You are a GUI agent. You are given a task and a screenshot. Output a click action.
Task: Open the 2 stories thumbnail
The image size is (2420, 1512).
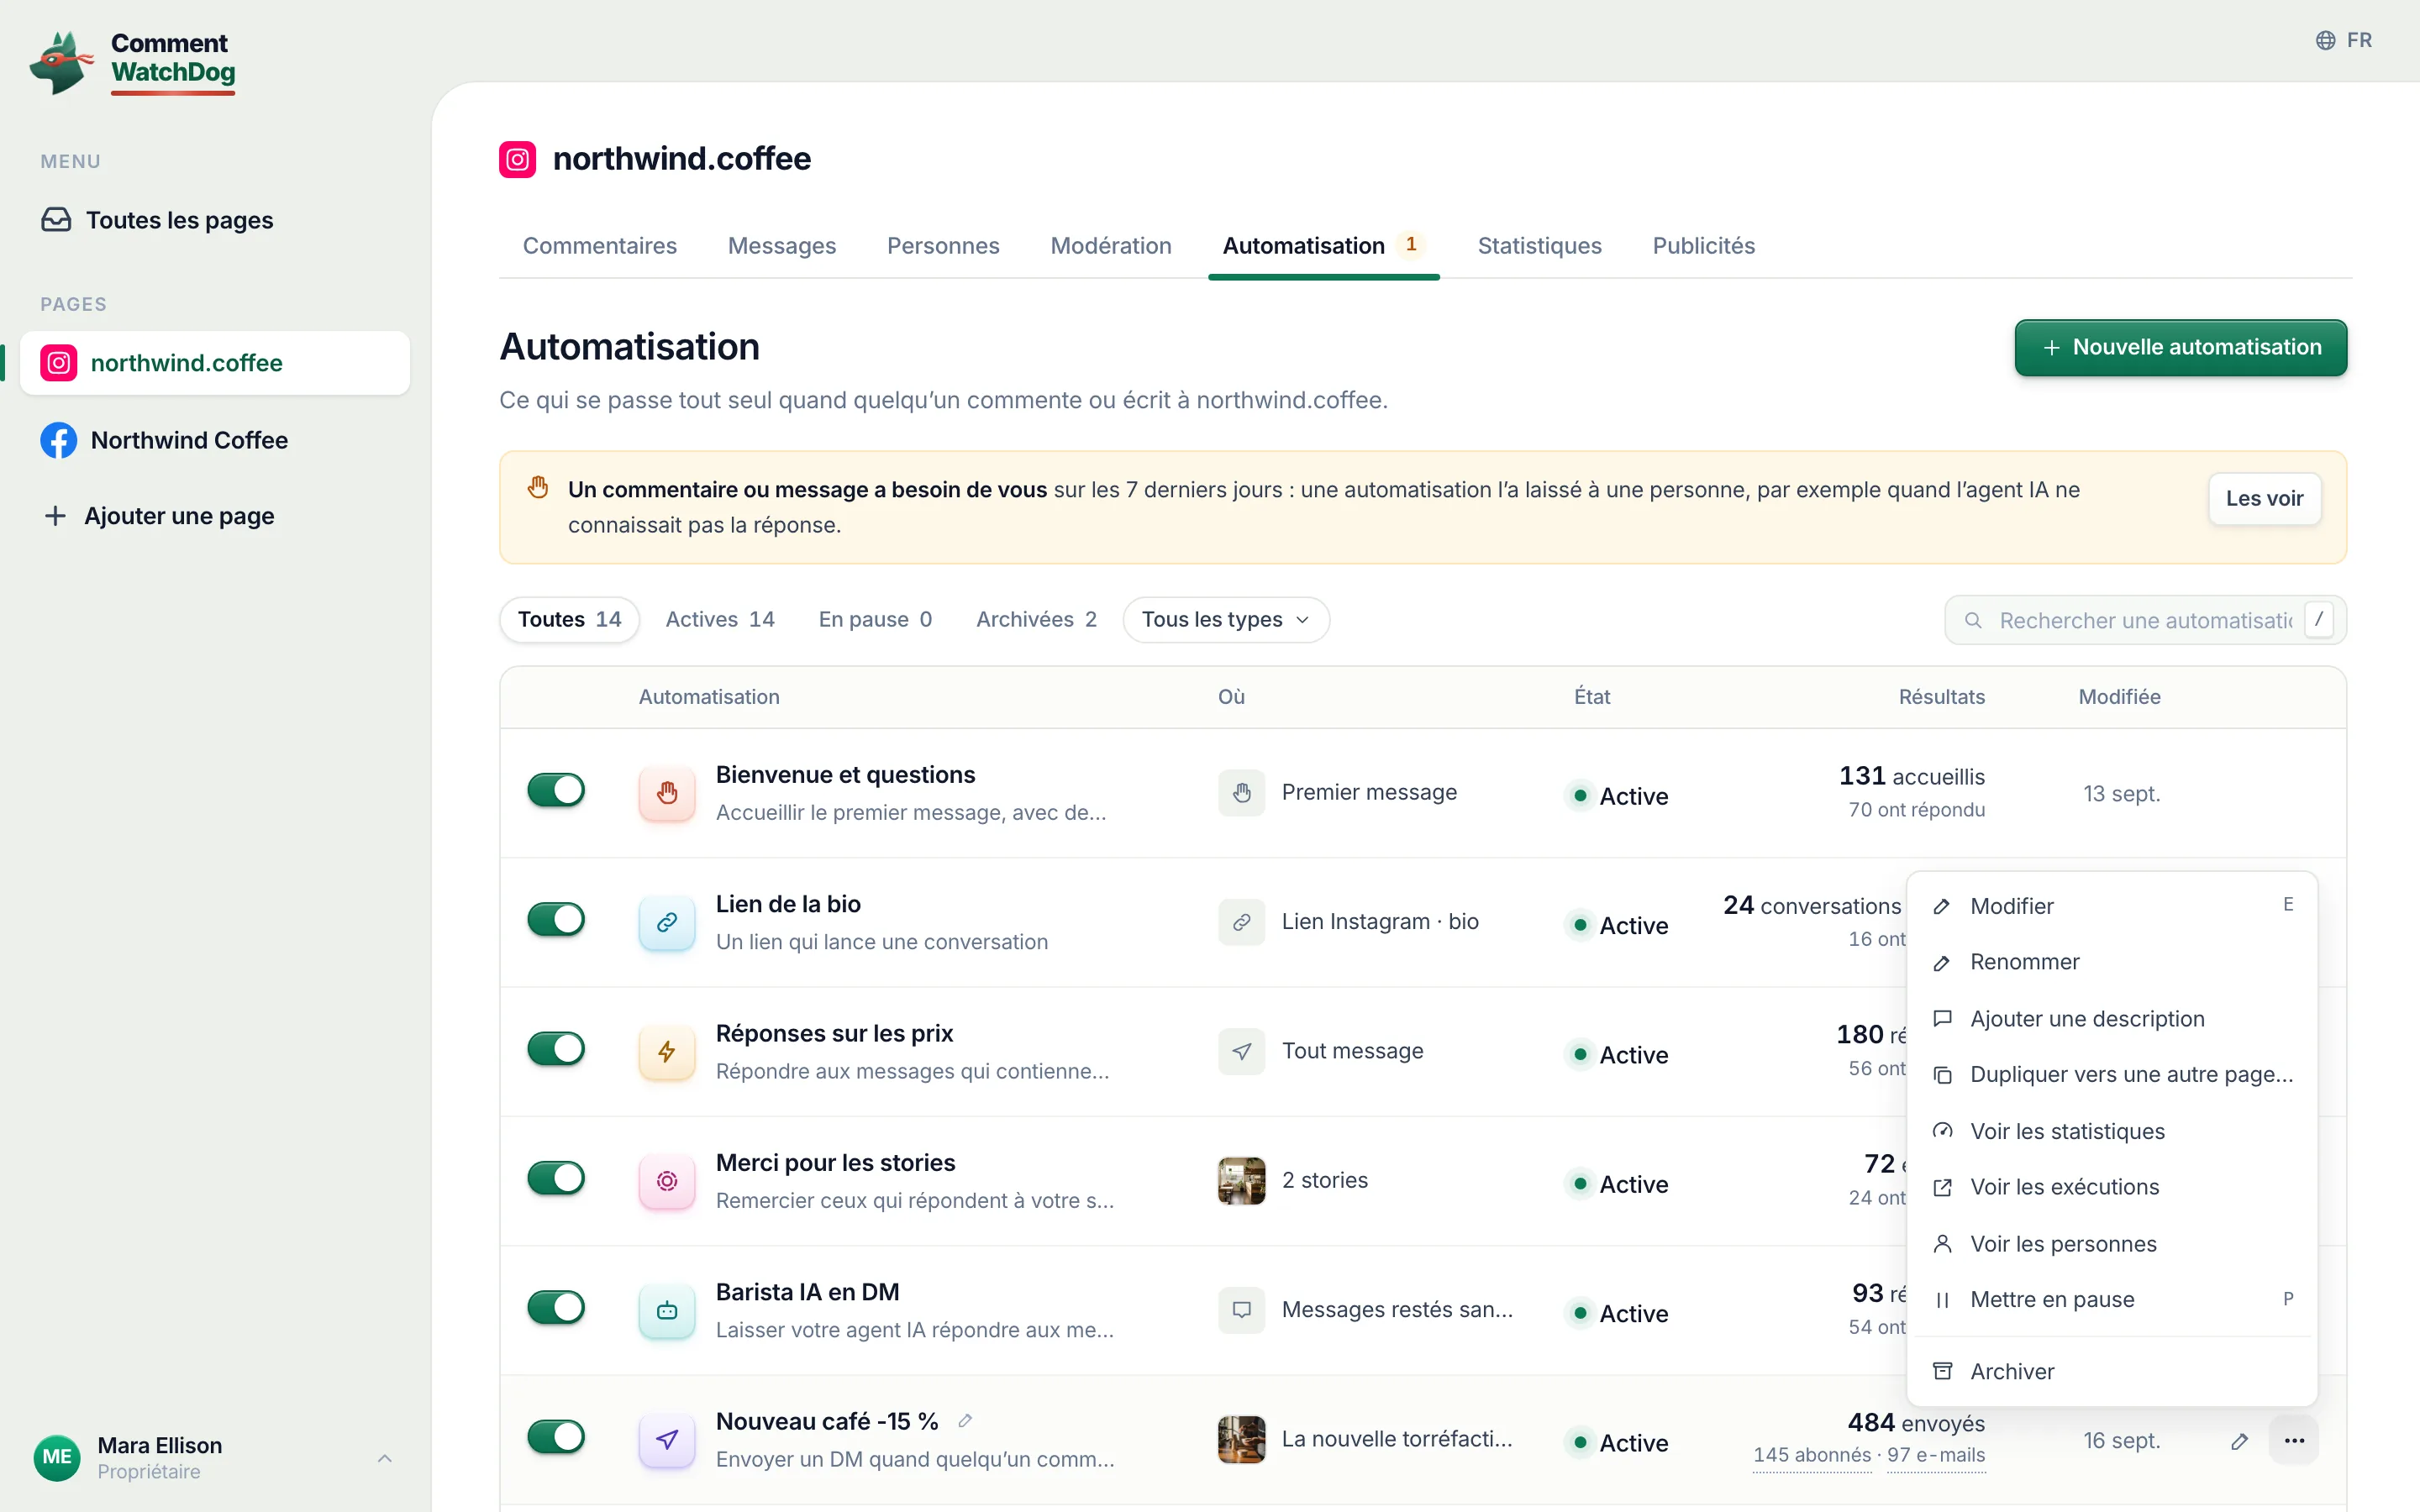(1241, 1181)
